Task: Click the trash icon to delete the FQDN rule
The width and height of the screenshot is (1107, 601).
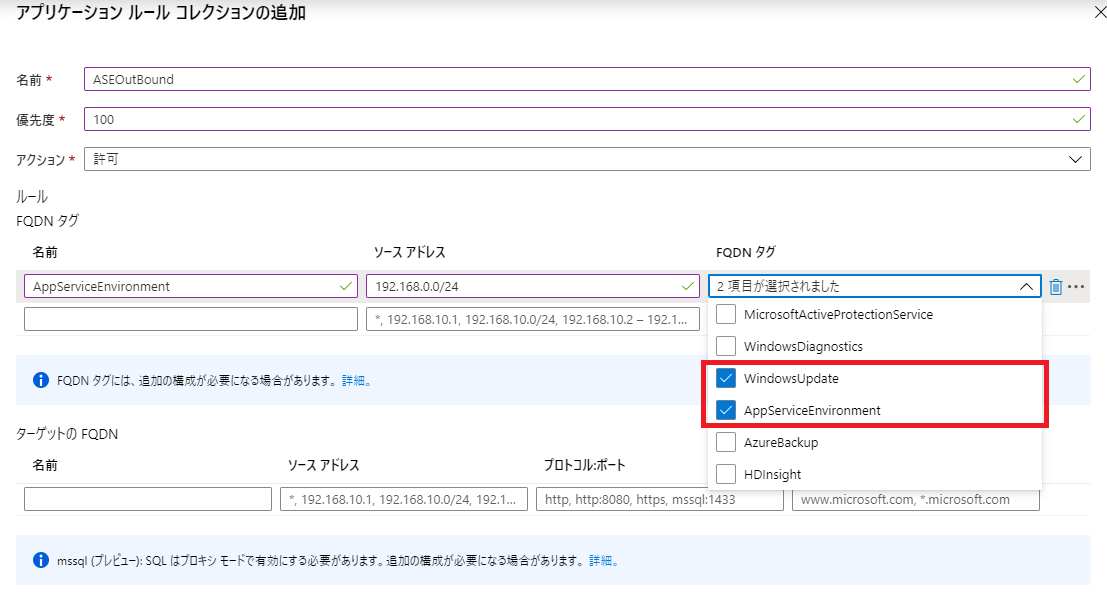Action: point(1056,287)
